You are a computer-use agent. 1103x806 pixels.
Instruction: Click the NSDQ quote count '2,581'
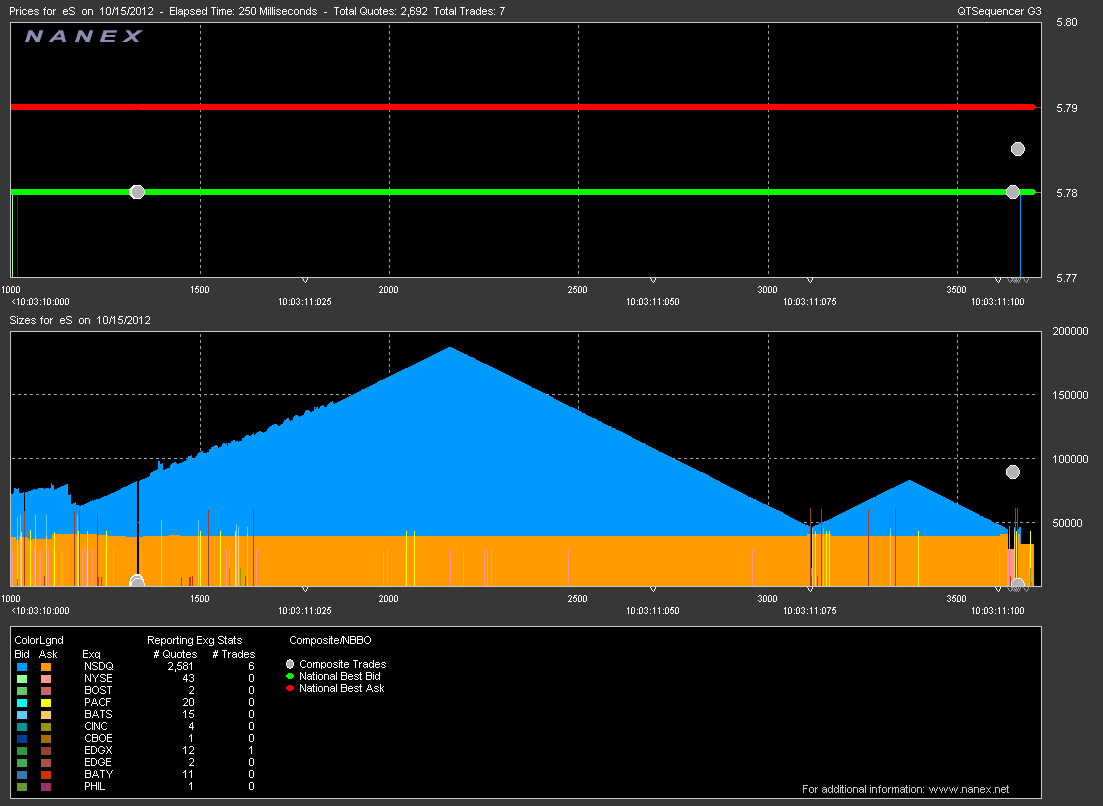(180, 667)
